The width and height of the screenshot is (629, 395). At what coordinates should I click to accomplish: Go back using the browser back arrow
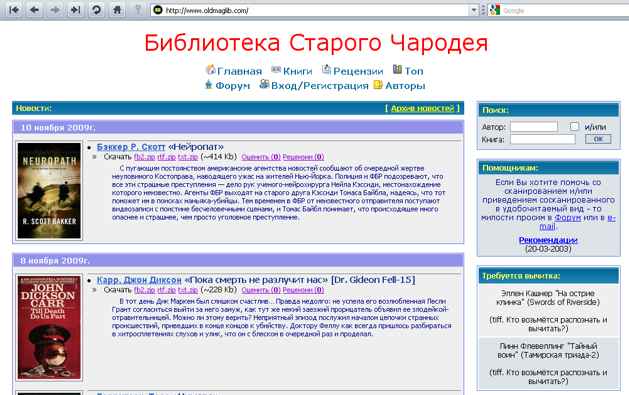click(34, 10)
